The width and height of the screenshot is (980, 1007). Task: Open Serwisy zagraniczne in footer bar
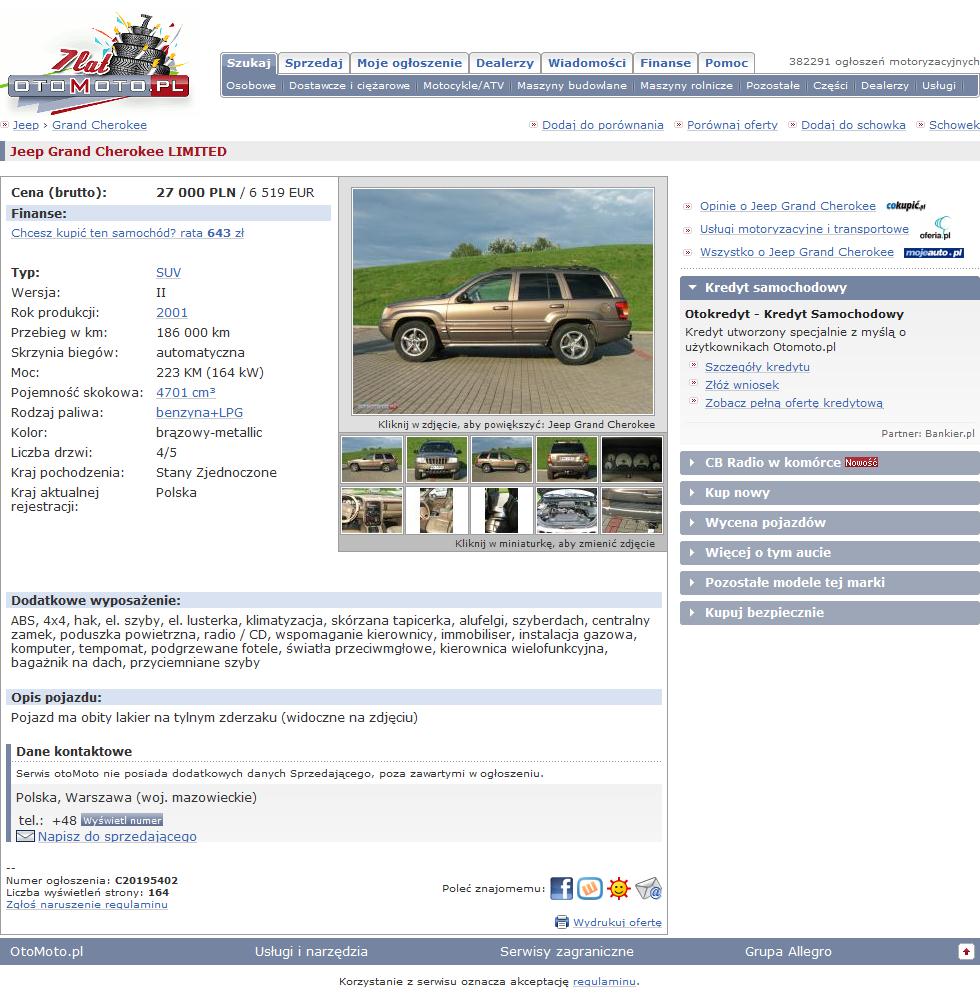click(x=566, y=951)
